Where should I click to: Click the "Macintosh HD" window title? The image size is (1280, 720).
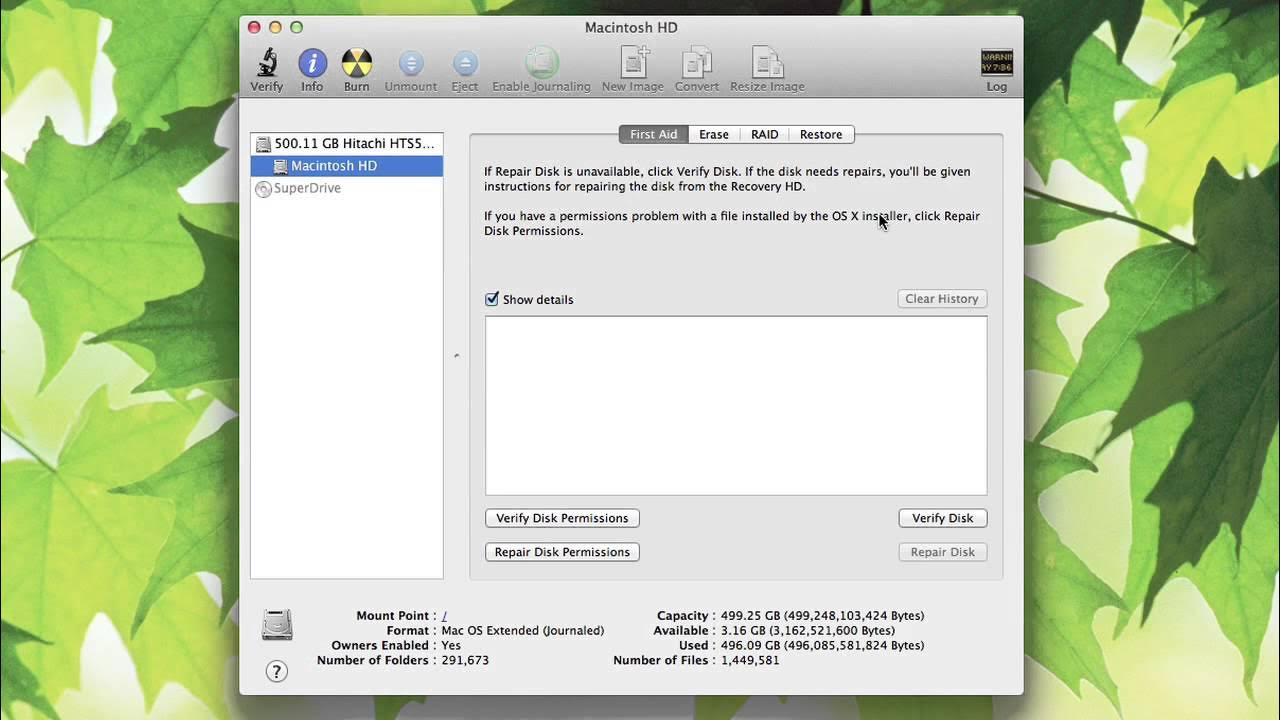click(x=631, y=28)
